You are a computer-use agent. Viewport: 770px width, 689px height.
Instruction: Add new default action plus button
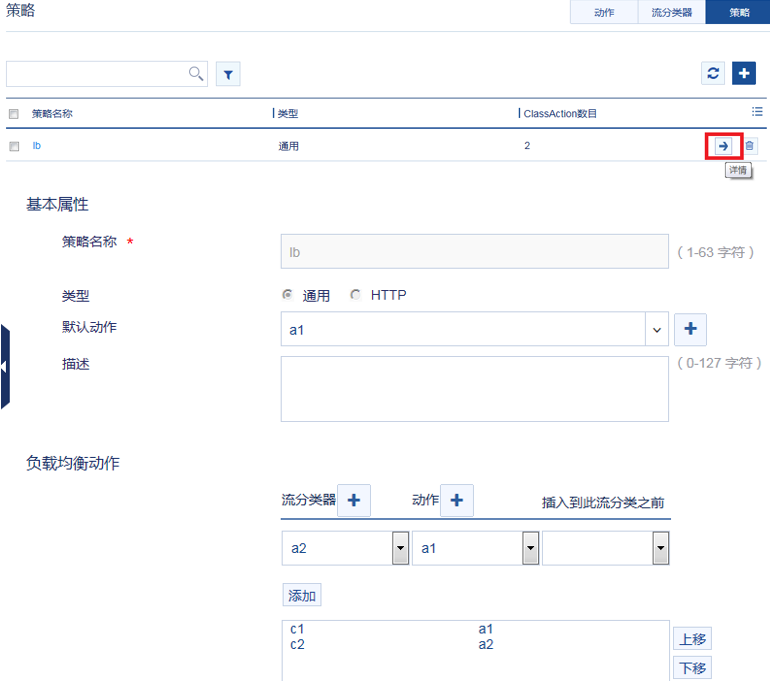(x=691, y=329)
